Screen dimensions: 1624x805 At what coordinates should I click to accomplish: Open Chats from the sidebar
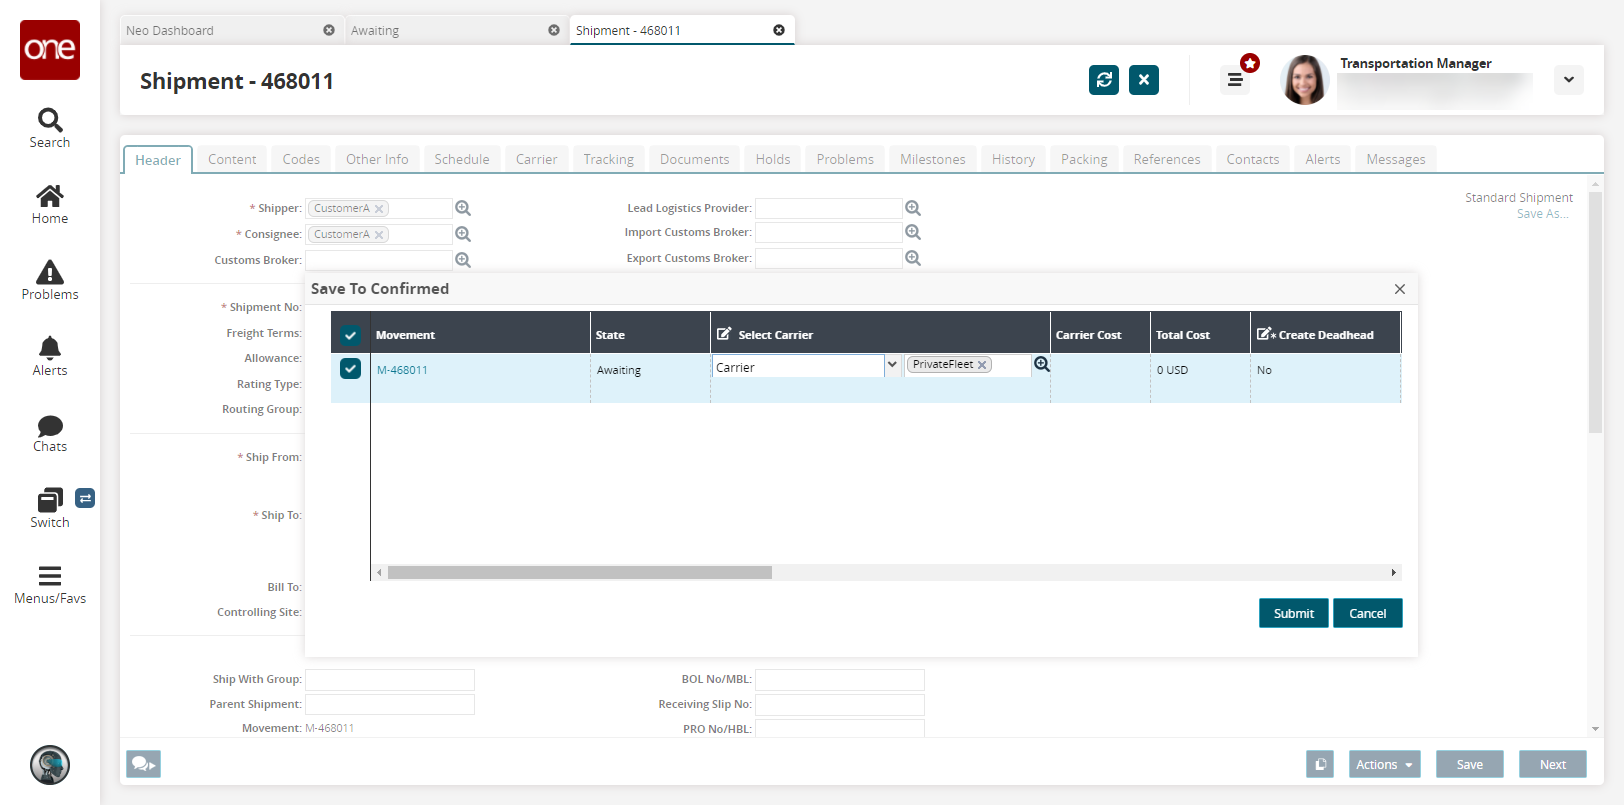click(x=50, y=432)
